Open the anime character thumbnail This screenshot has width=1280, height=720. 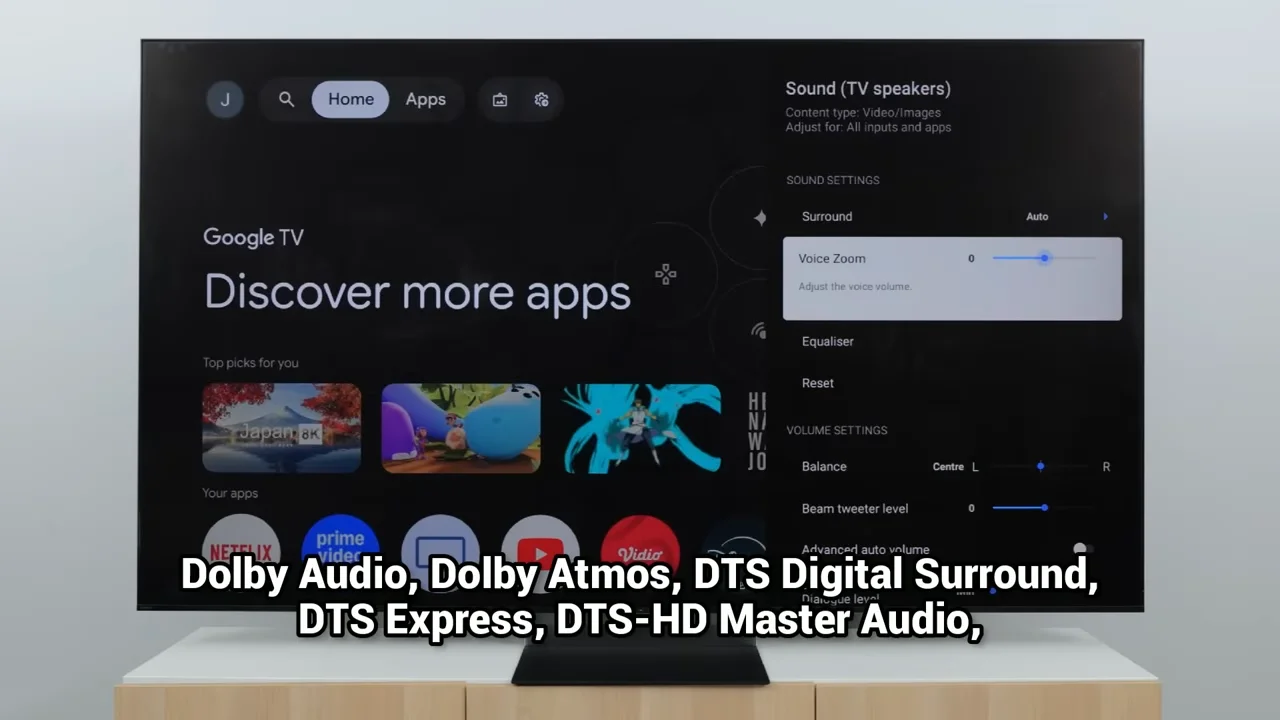pyautogui.click(x=641, y=428)
